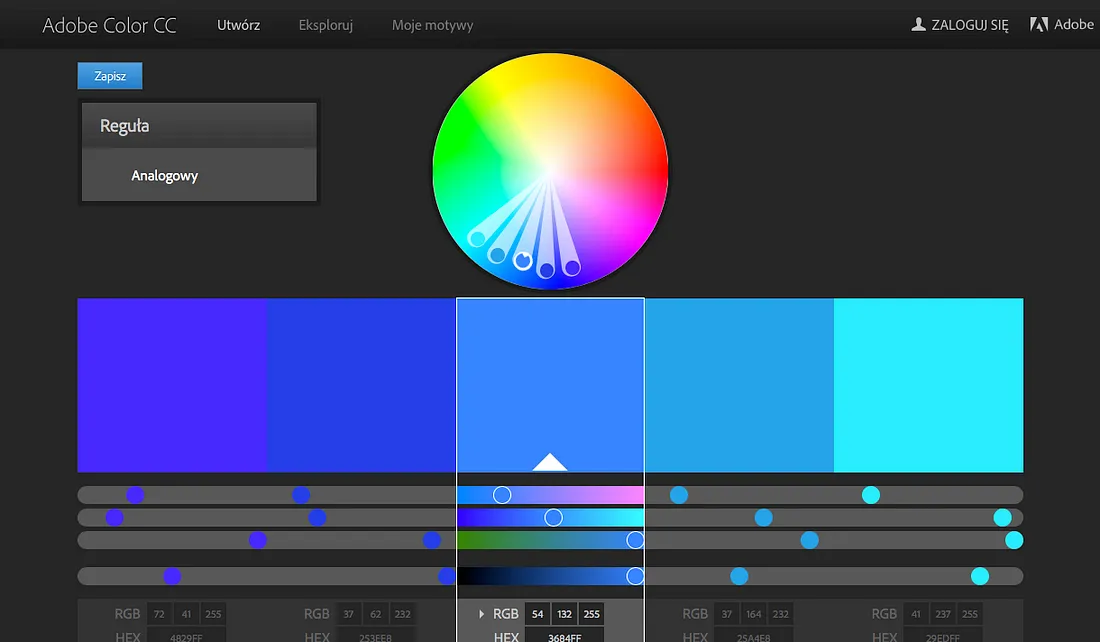This screenshot has width=1100, height=642.
Task: Click the handle on the blue-pink gradient slider
Action: tap(502, 495)
